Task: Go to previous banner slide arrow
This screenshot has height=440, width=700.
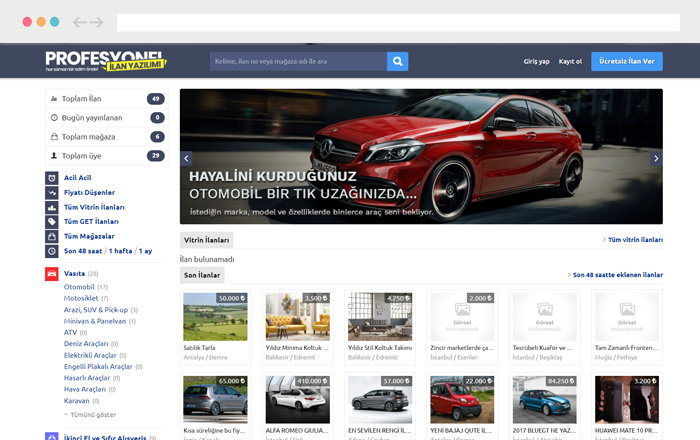Action: pyautogui.click(x=186, y=158)
